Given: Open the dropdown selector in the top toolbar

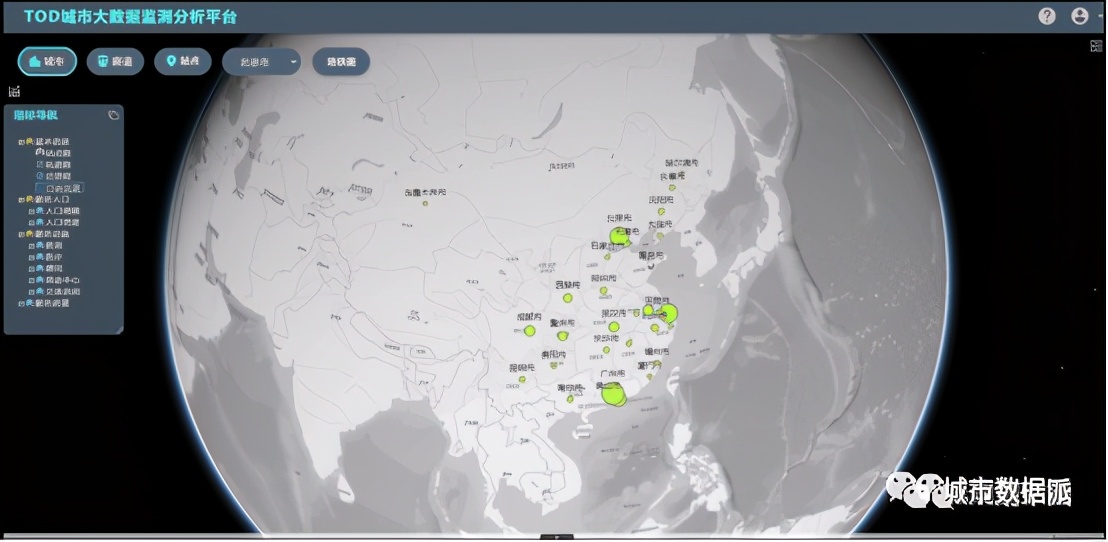Looking at the screenshot, I should point(261,61).
